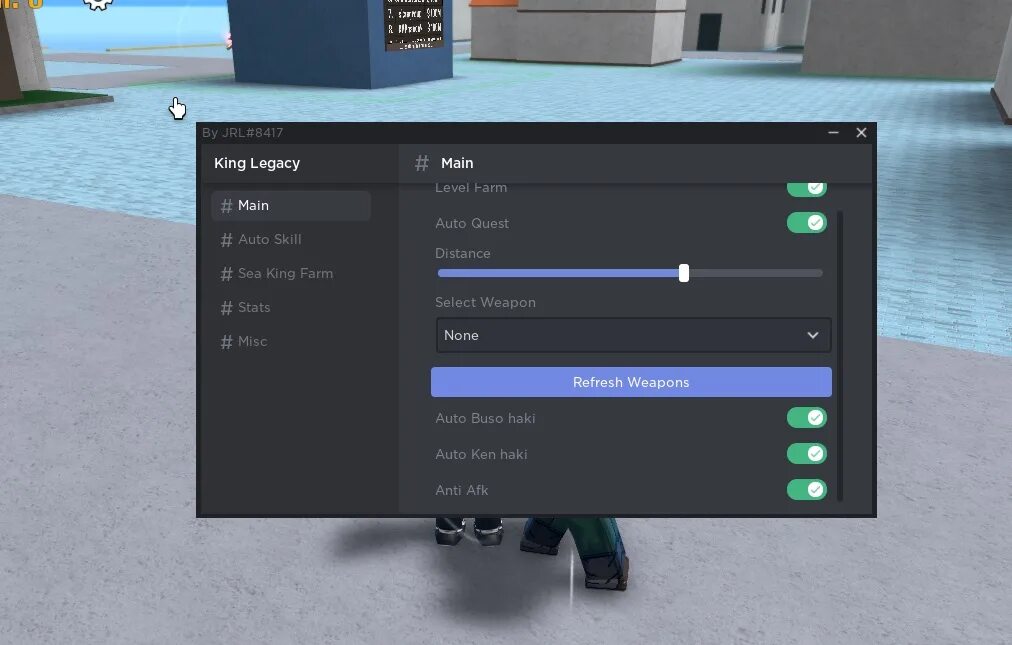Click the hash icon next to Sea King Farm
Screen dimensions: 1012x645
tap(226, 274)
